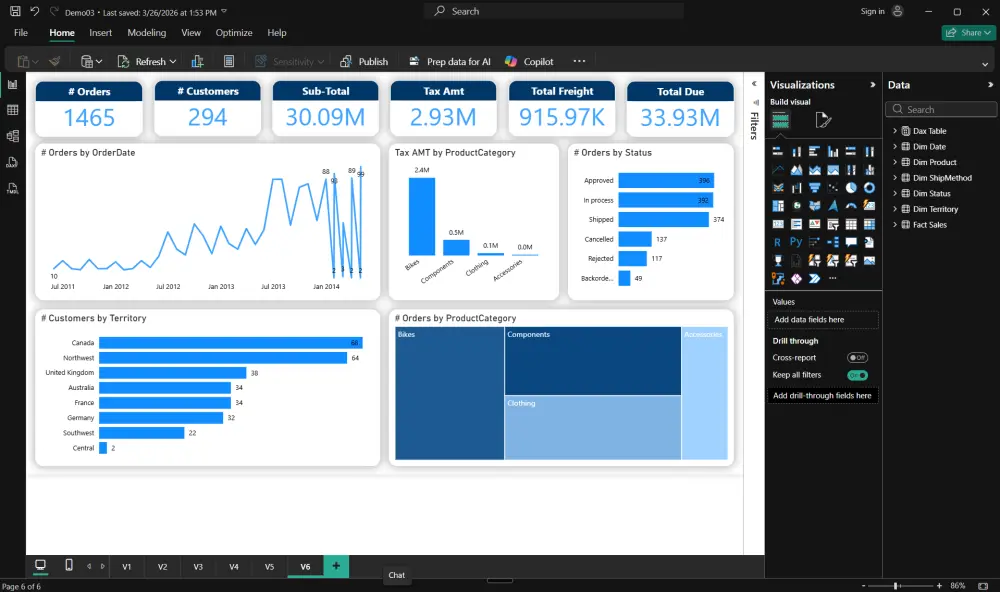Switch to desktop layout icon

click(40, 565)
